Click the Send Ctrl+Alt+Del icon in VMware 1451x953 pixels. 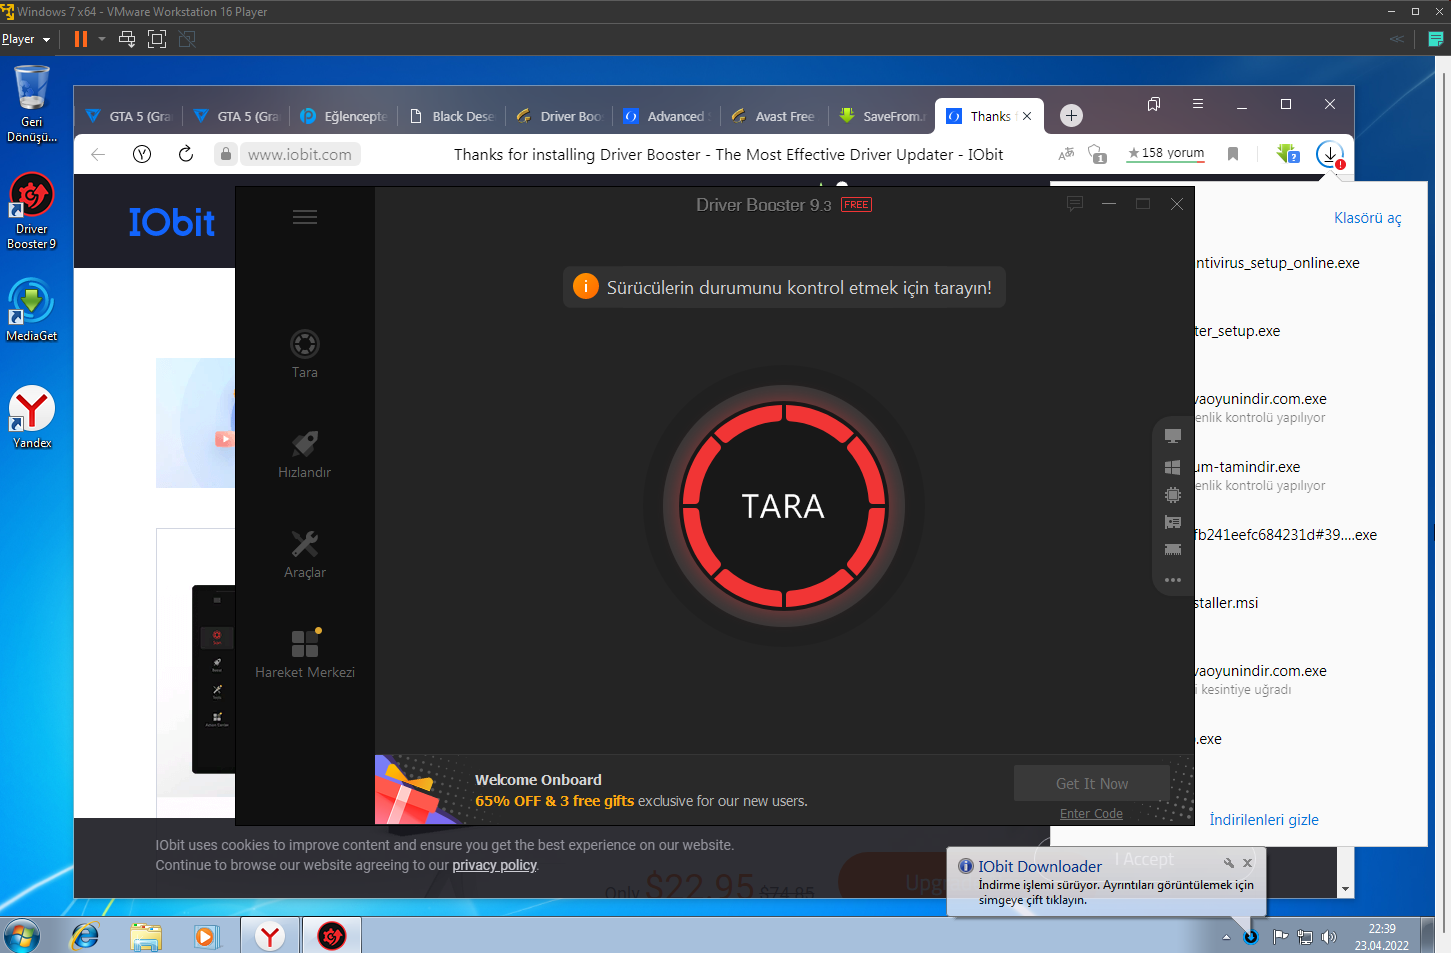coord(127,39)
